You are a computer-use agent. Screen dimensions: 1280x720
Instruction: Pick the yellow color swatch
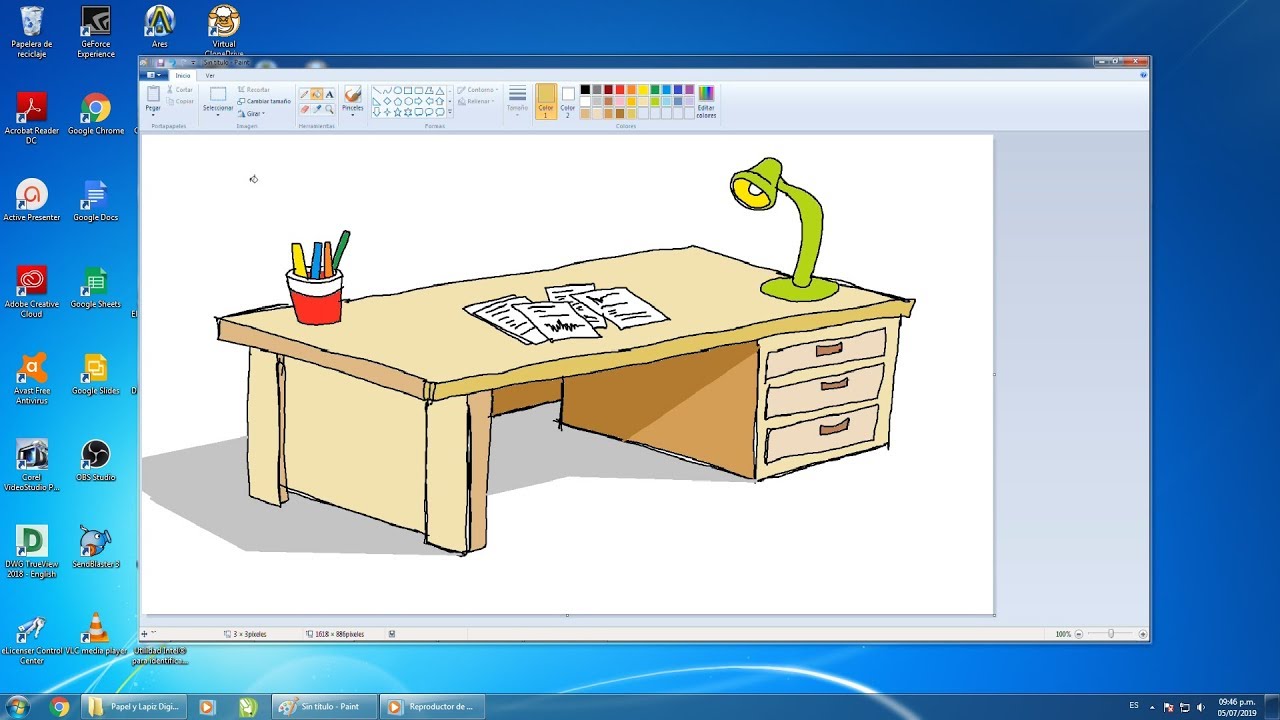pos(643,90)
